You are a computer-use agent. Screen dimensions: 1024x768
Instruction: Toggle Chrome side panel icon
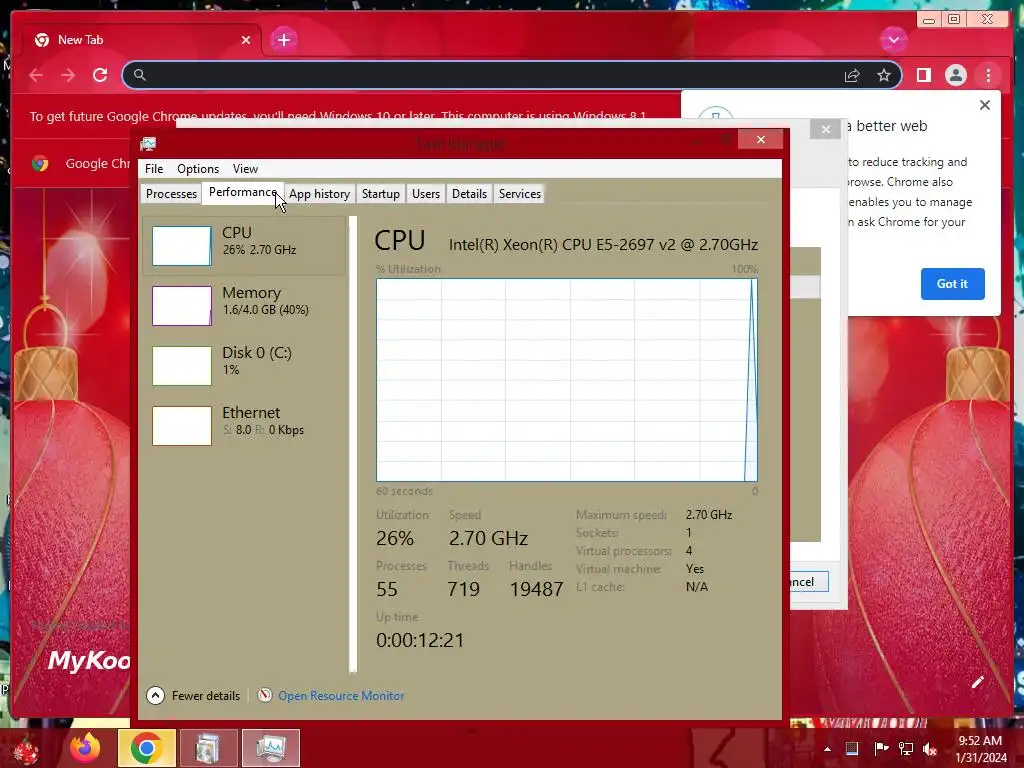coord(923,75)
